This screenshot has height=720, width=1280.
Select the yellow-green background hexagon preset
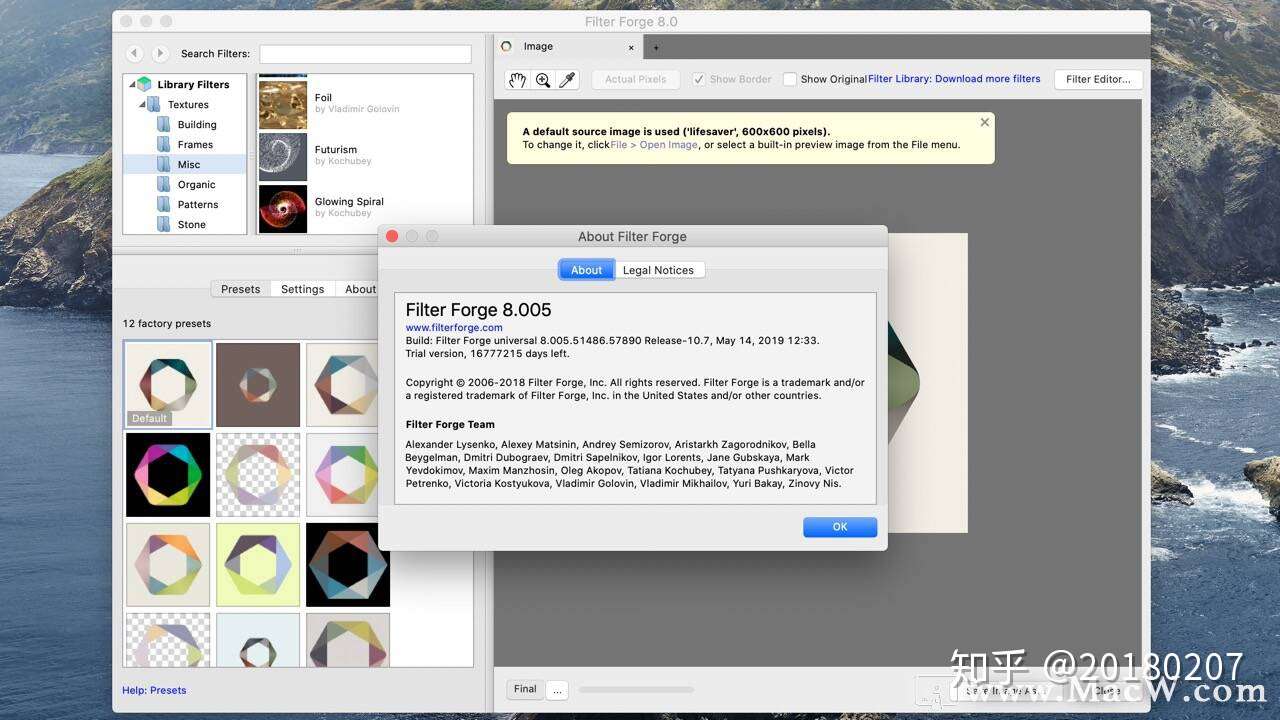[x=258, y=565]
